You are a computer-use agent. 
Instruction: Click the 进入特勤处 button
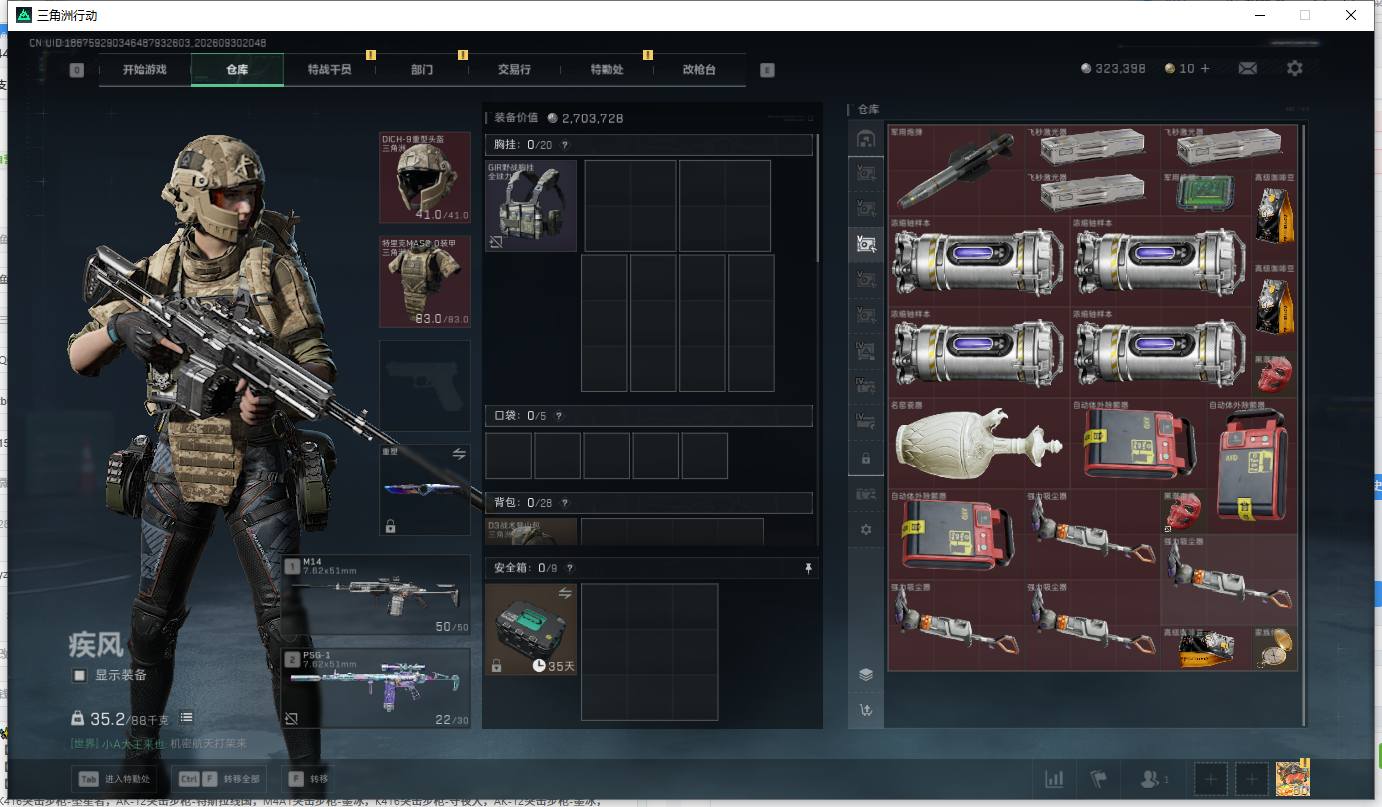[113, 778]
